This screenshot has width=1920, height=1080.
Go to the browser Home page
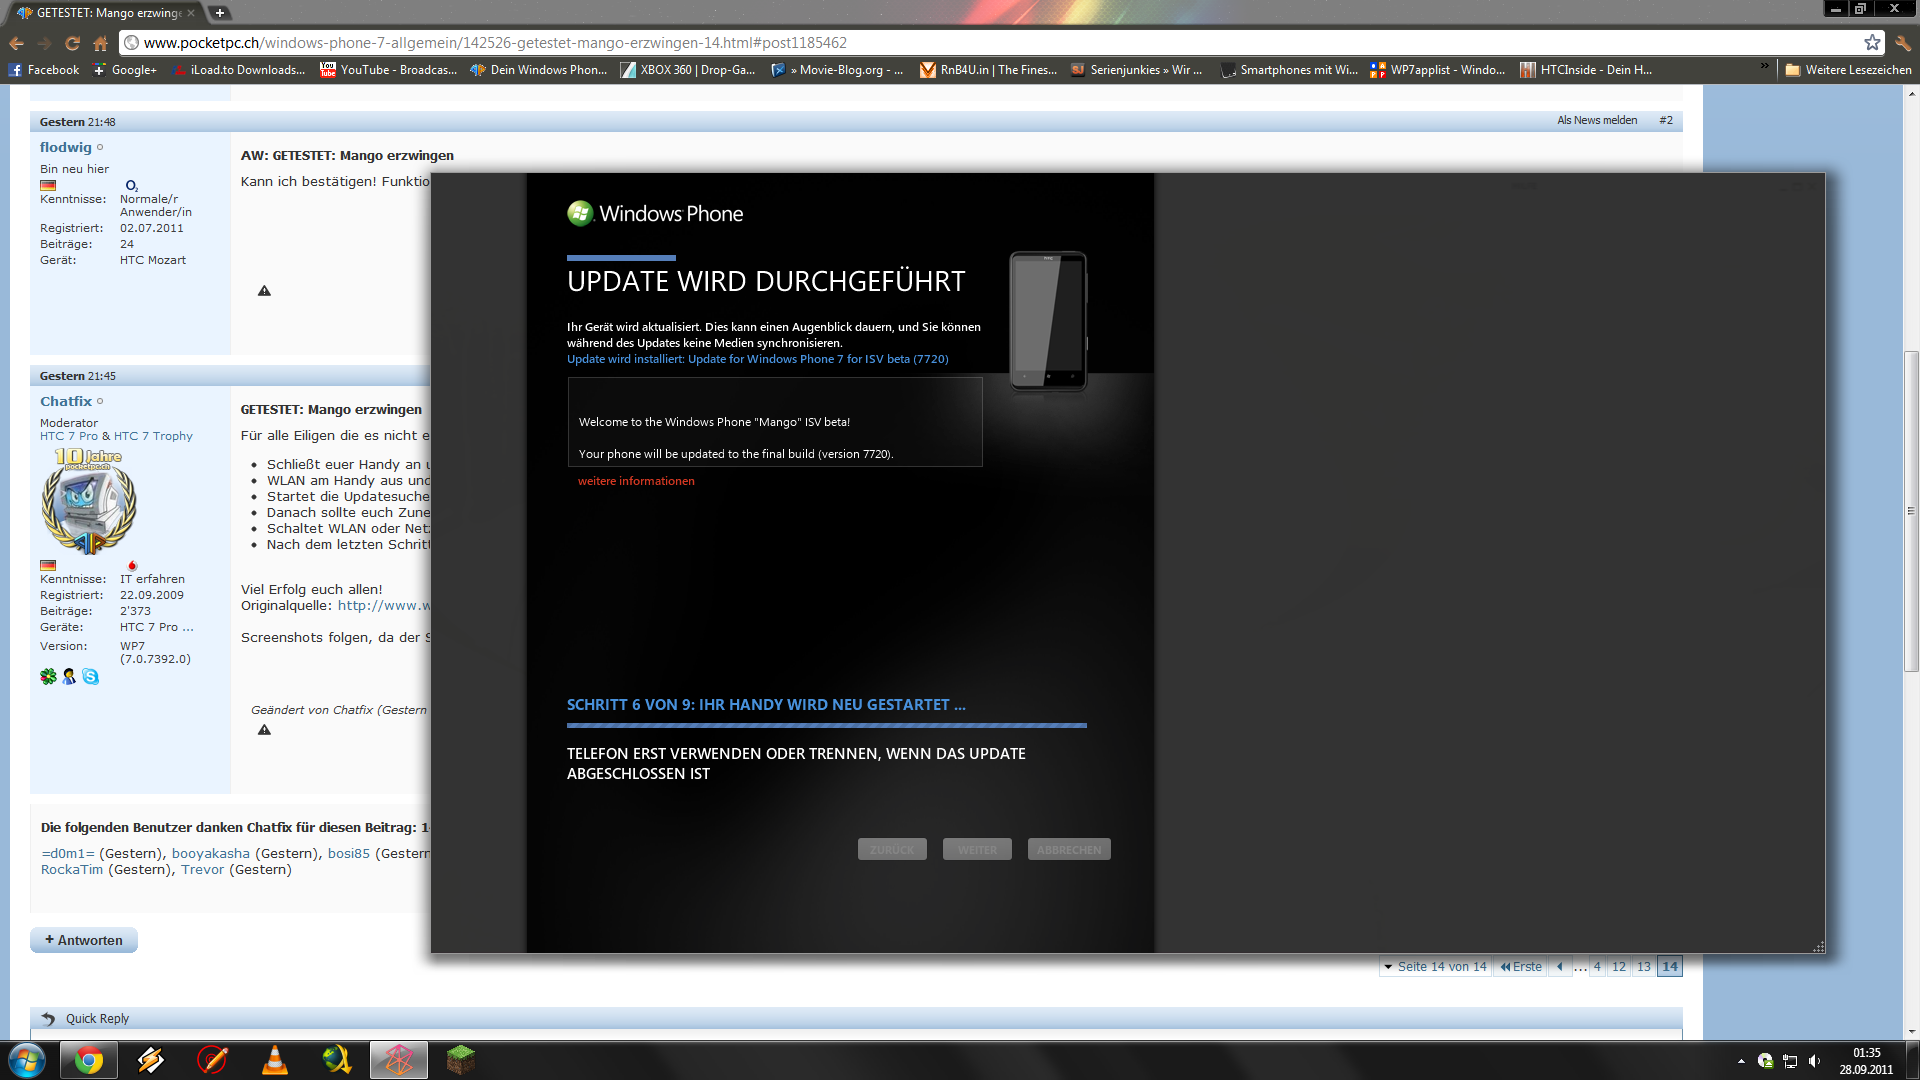(100, 43)
